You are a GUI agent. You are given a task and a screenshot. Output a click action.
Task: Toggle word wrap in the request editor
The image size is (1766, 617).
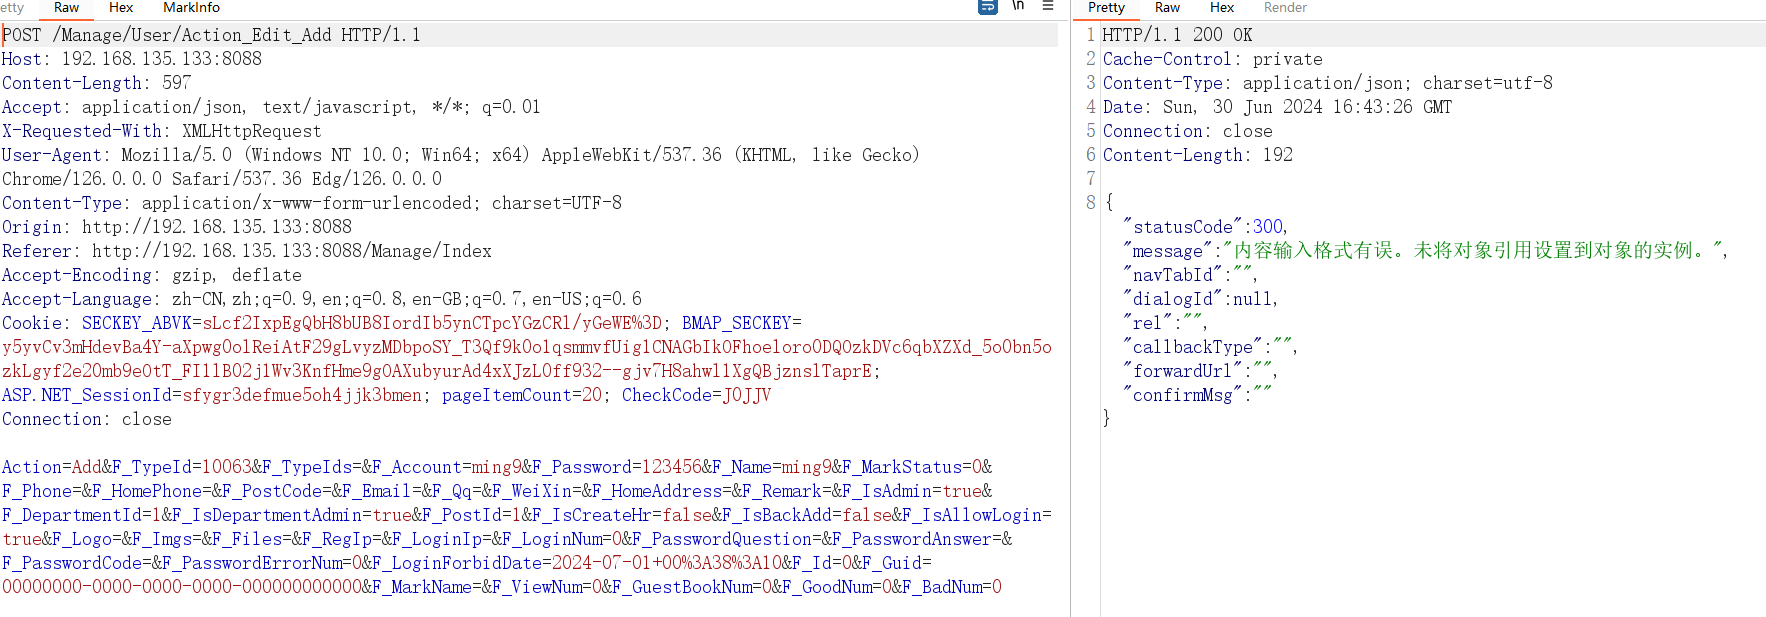pyautogui.click(x=987, y=6)
